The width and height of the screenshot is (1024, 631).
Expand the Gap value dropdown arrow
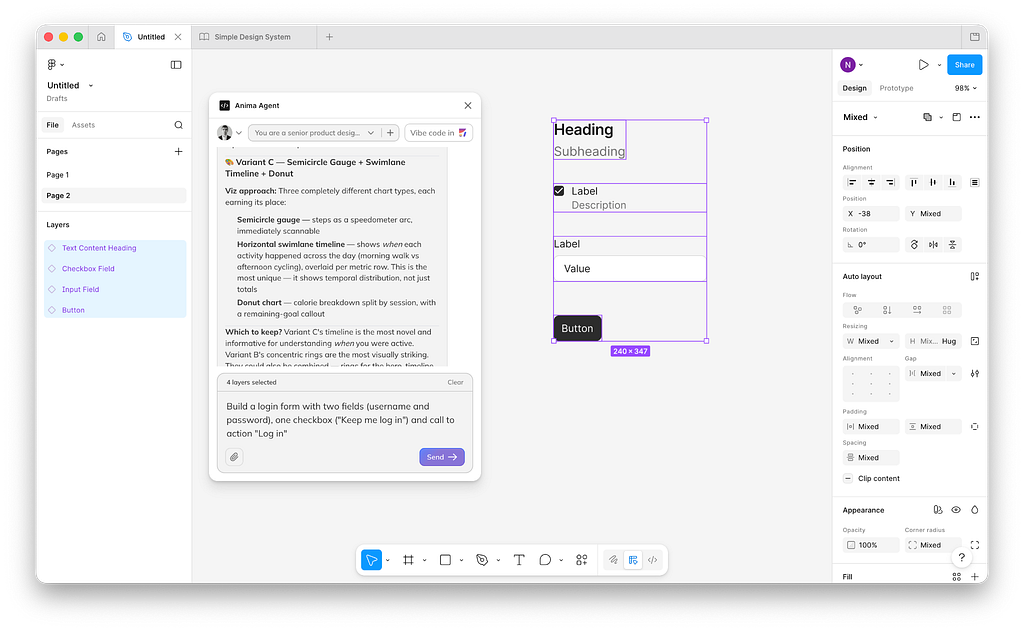pyautogui.click(x=954, y=373)
